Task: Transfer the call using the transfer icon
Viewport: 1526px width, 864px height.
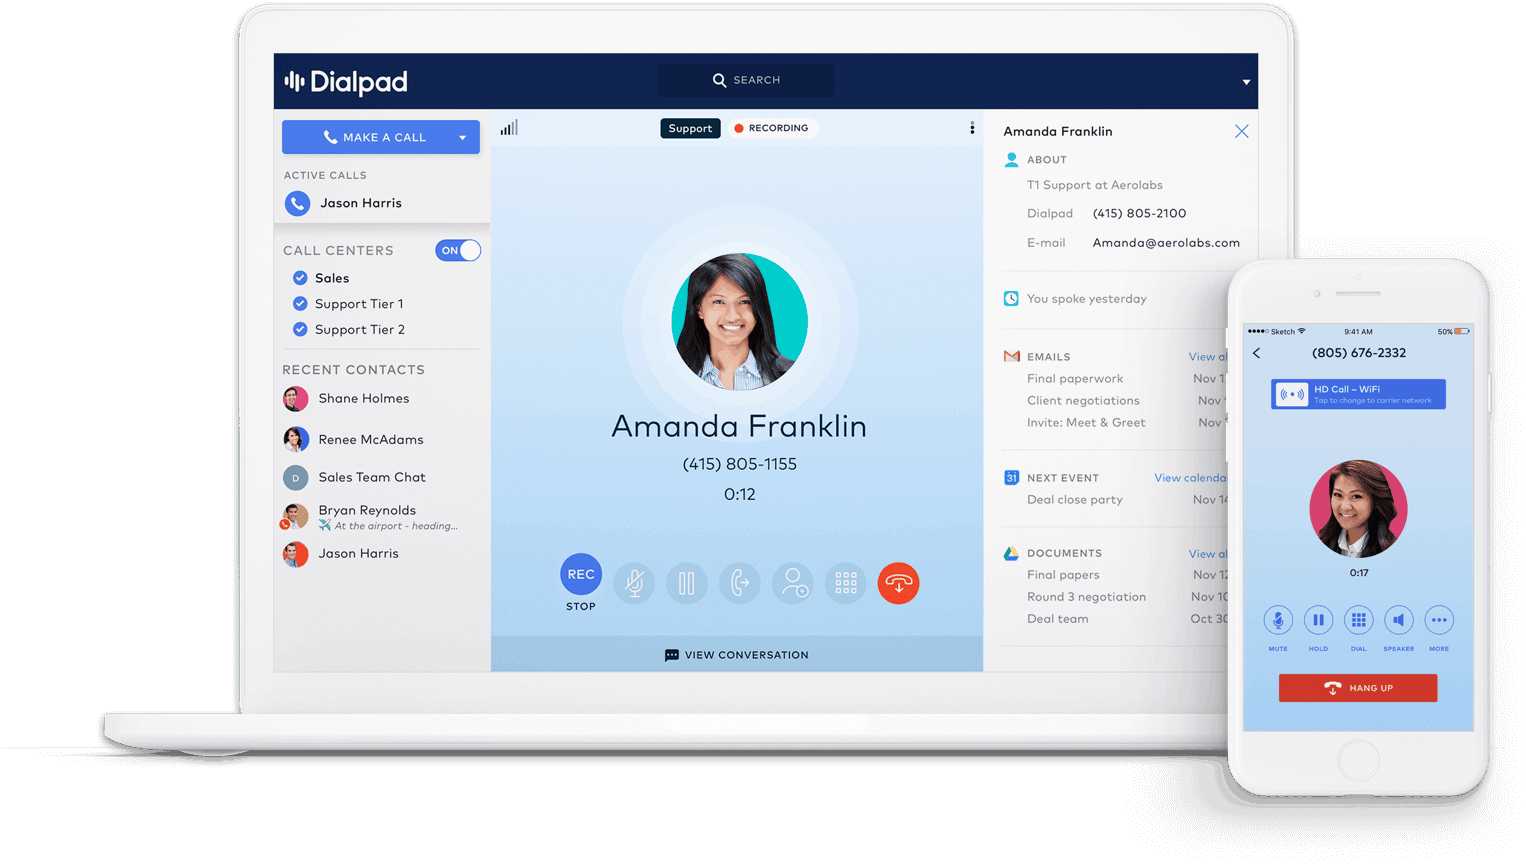Action: [x=740, y=583]
